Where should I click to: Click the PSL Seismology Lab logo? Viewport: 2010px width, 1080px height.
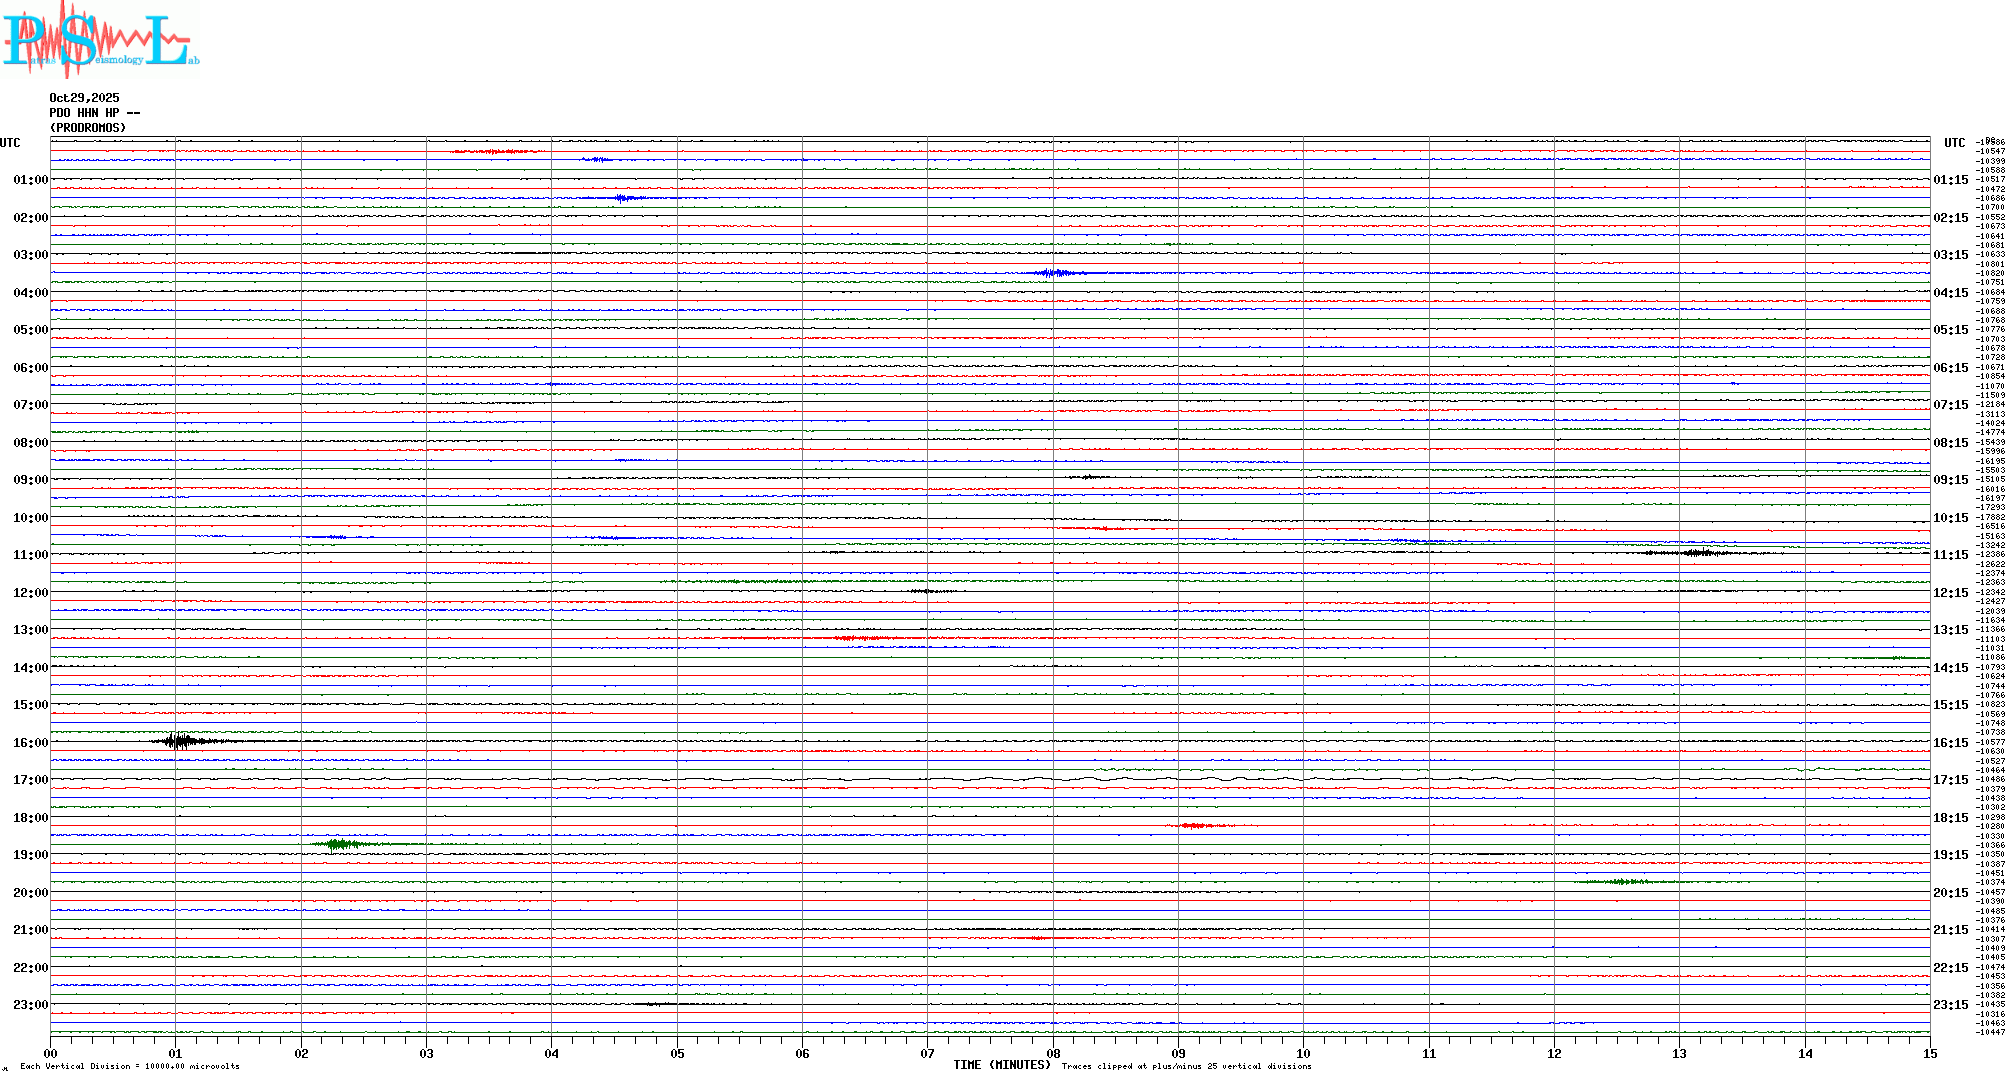100,40
